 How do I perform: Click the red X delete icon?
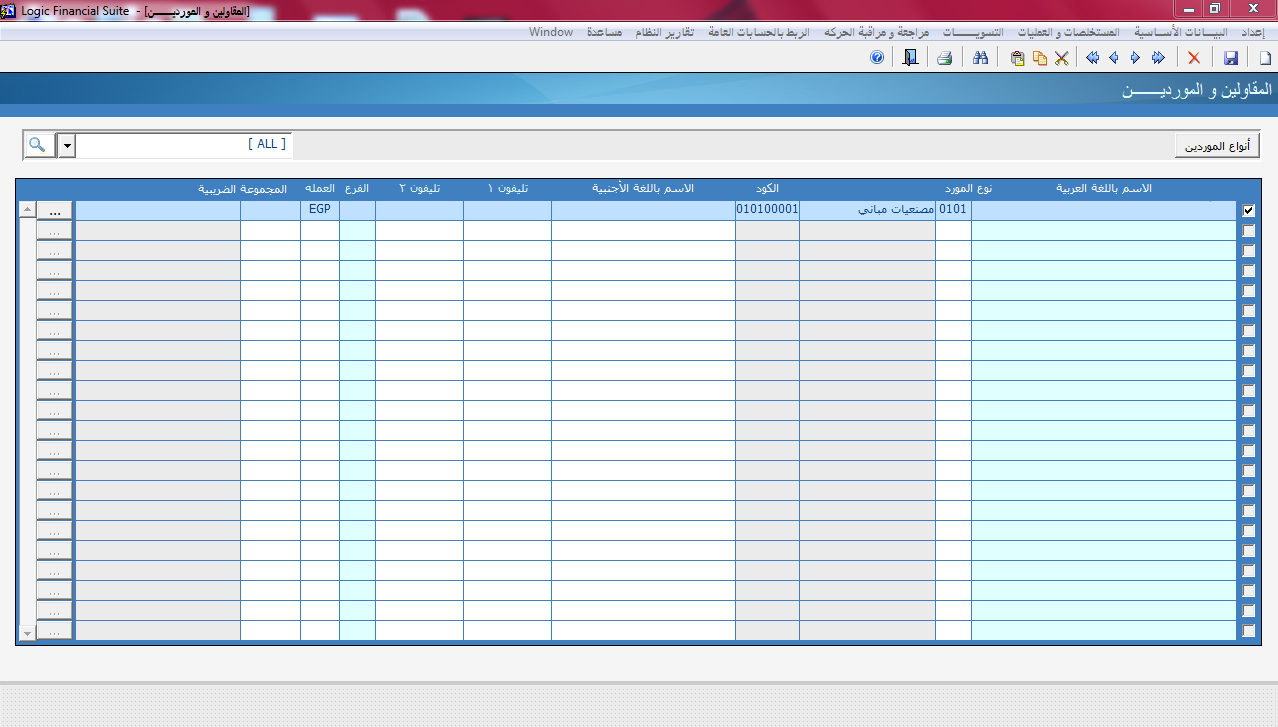1194,58
